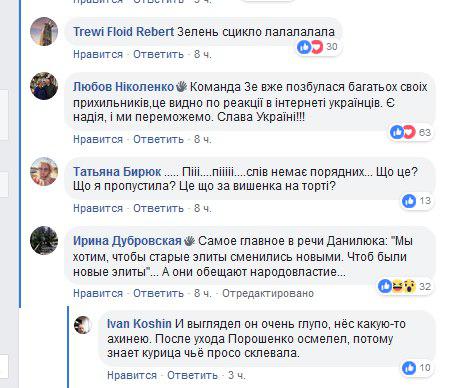Click the wow emoji reaction with 32 count

tap(410, 286)
